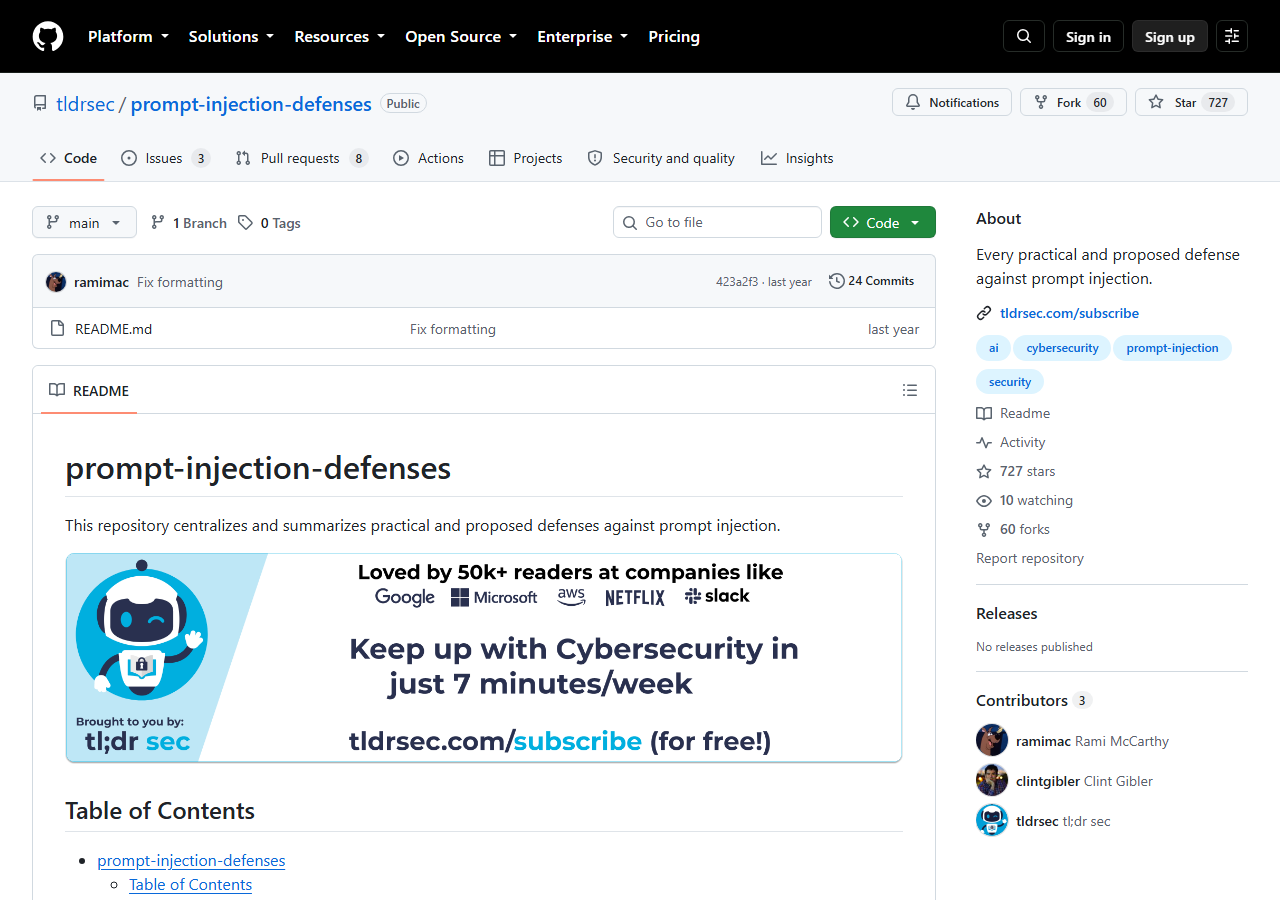
Task: Open the main branch selector dropdown
Action: 84,222
